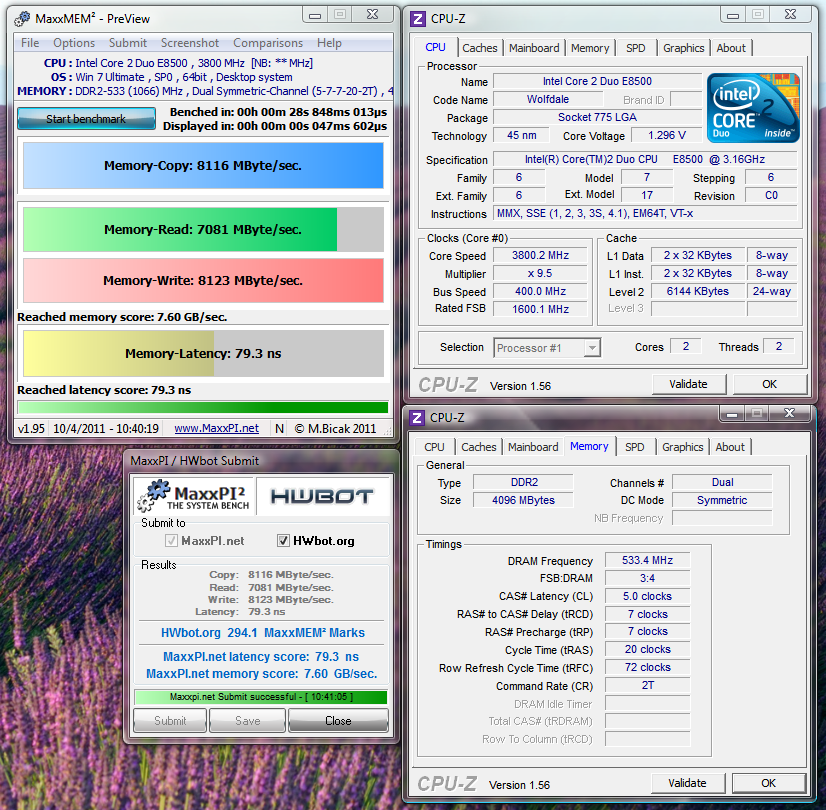Click the DRAM Frequency 533.4 MHz field

(x=647, y=560)
